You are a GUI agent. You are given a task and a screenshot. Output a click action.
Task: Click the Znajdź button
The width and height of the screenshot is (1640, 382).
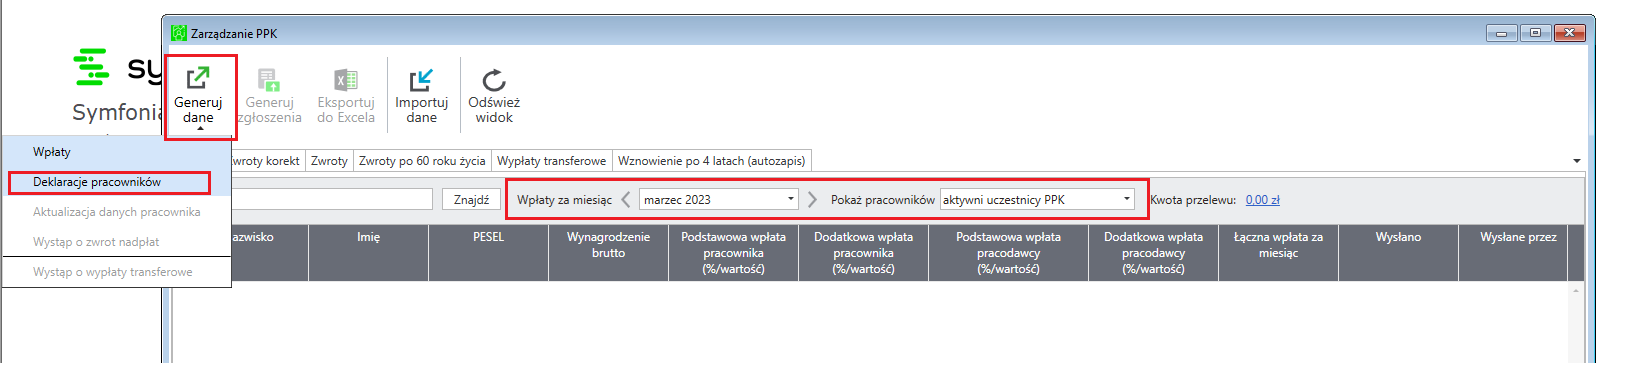point(471,200)
